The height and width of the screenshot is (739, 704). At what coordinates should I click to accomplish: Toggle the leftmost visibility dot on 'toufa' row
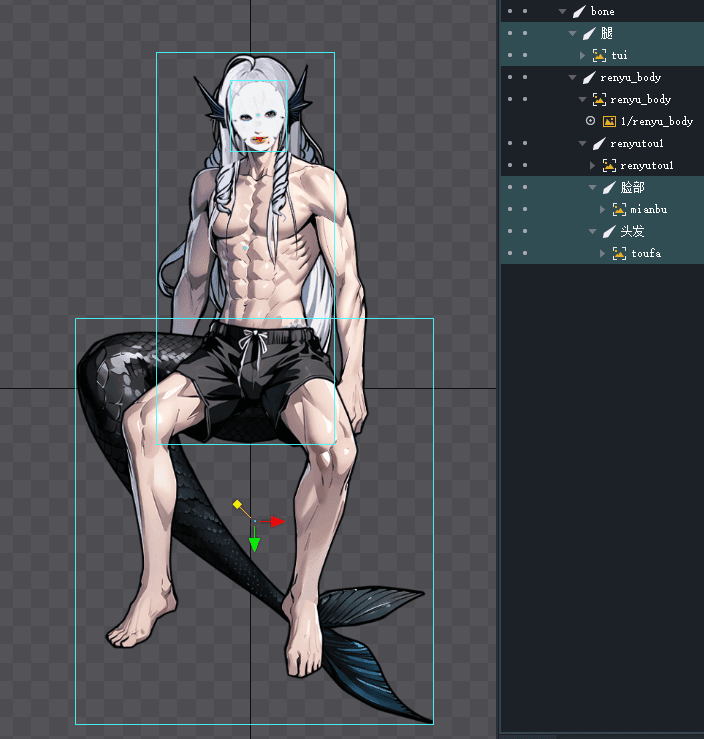click(509, 253)
